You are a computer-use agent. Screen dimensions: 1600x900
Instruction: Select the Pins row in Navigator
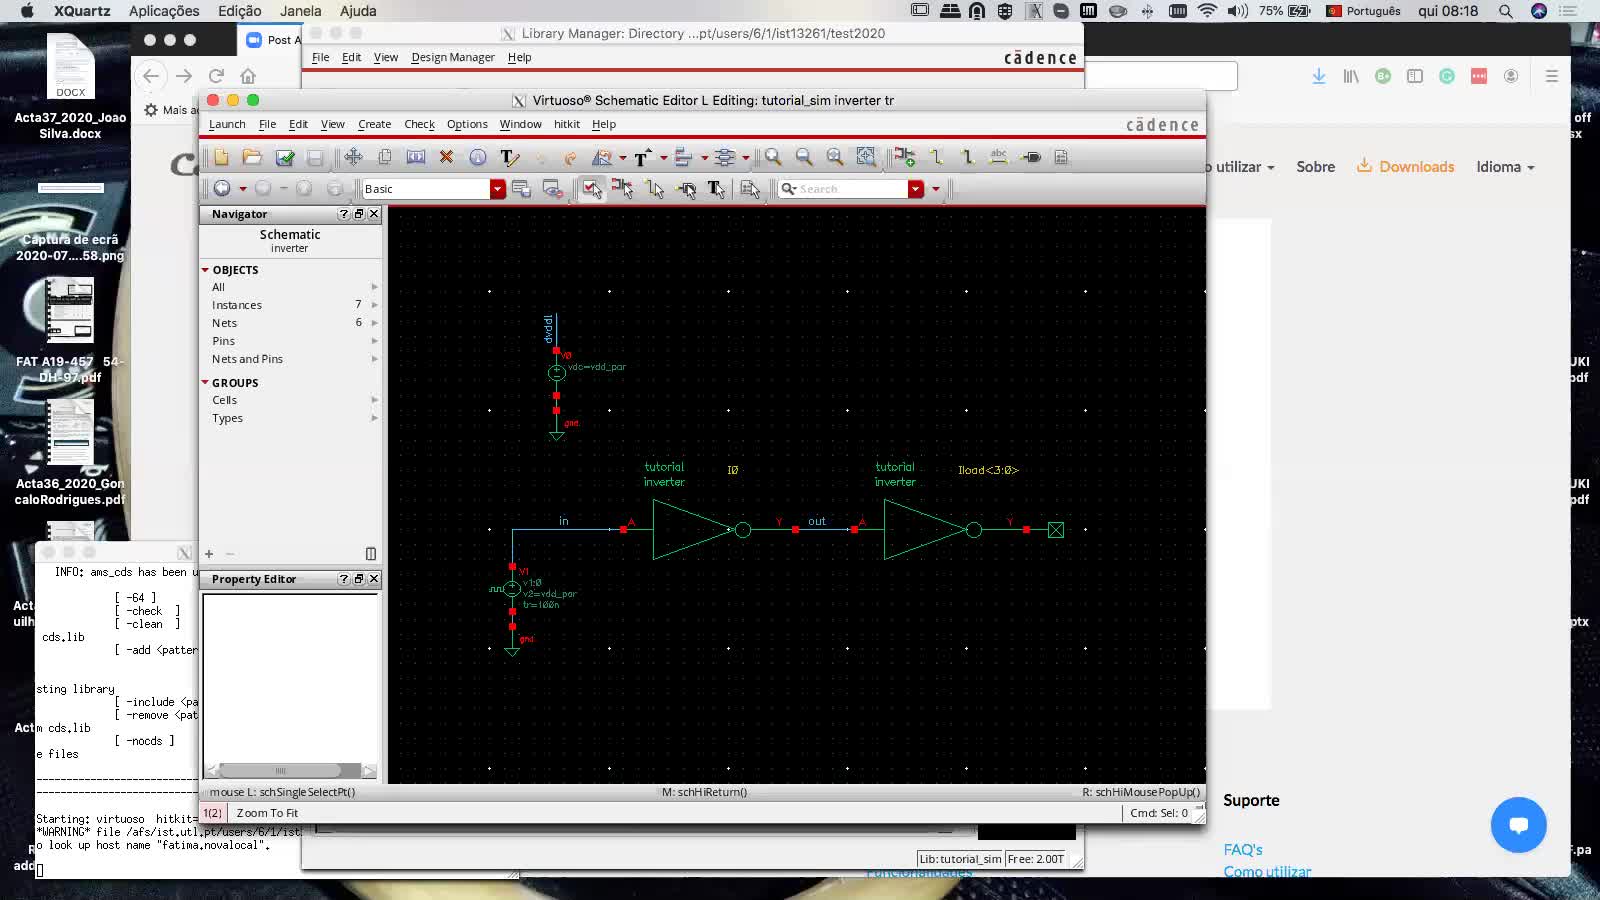pyautogui.click(x=290, y=341)
